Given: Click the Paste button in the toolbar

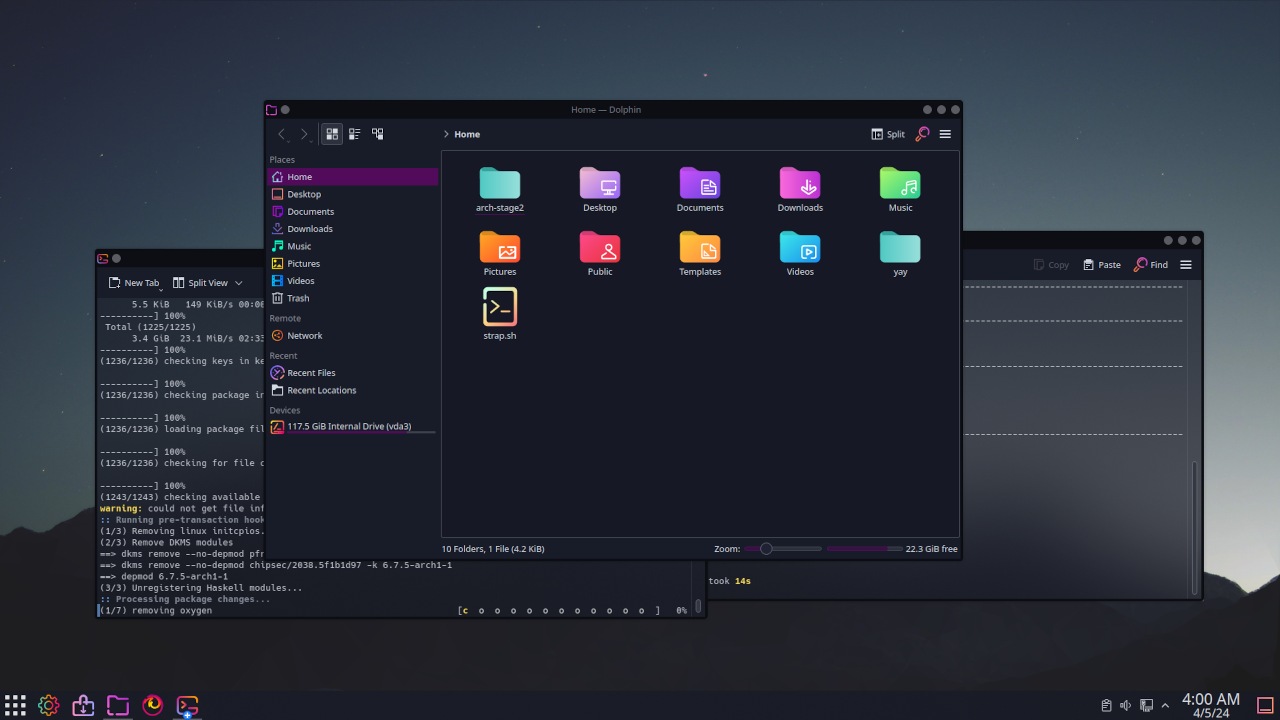Looking at the screenshot, I should 1100,264.
